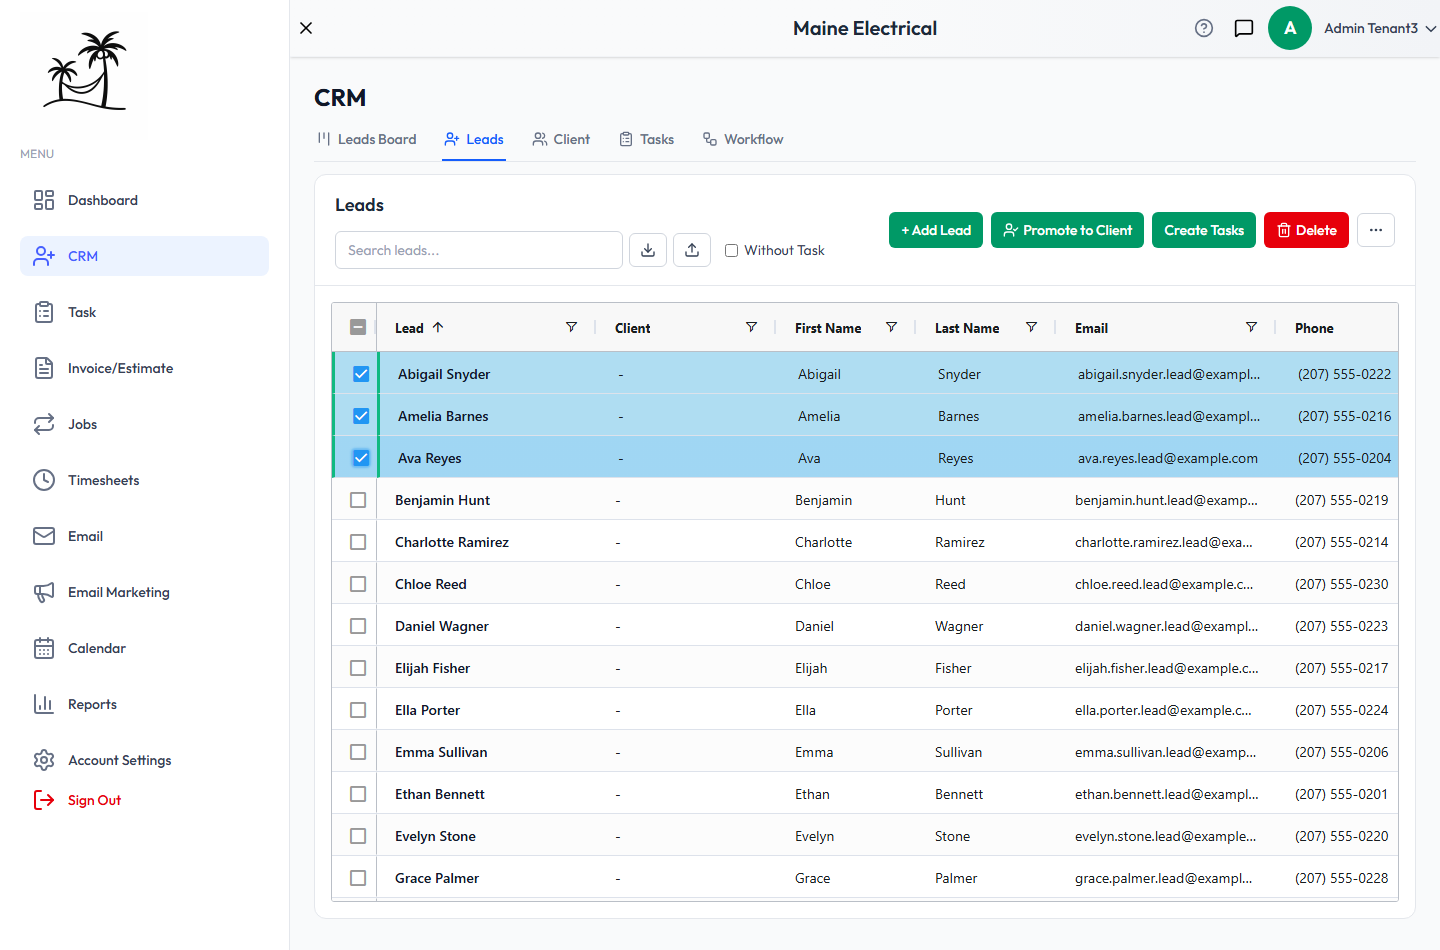Click the download leads icon
1440x950 pixels.
tap(648, 250)
